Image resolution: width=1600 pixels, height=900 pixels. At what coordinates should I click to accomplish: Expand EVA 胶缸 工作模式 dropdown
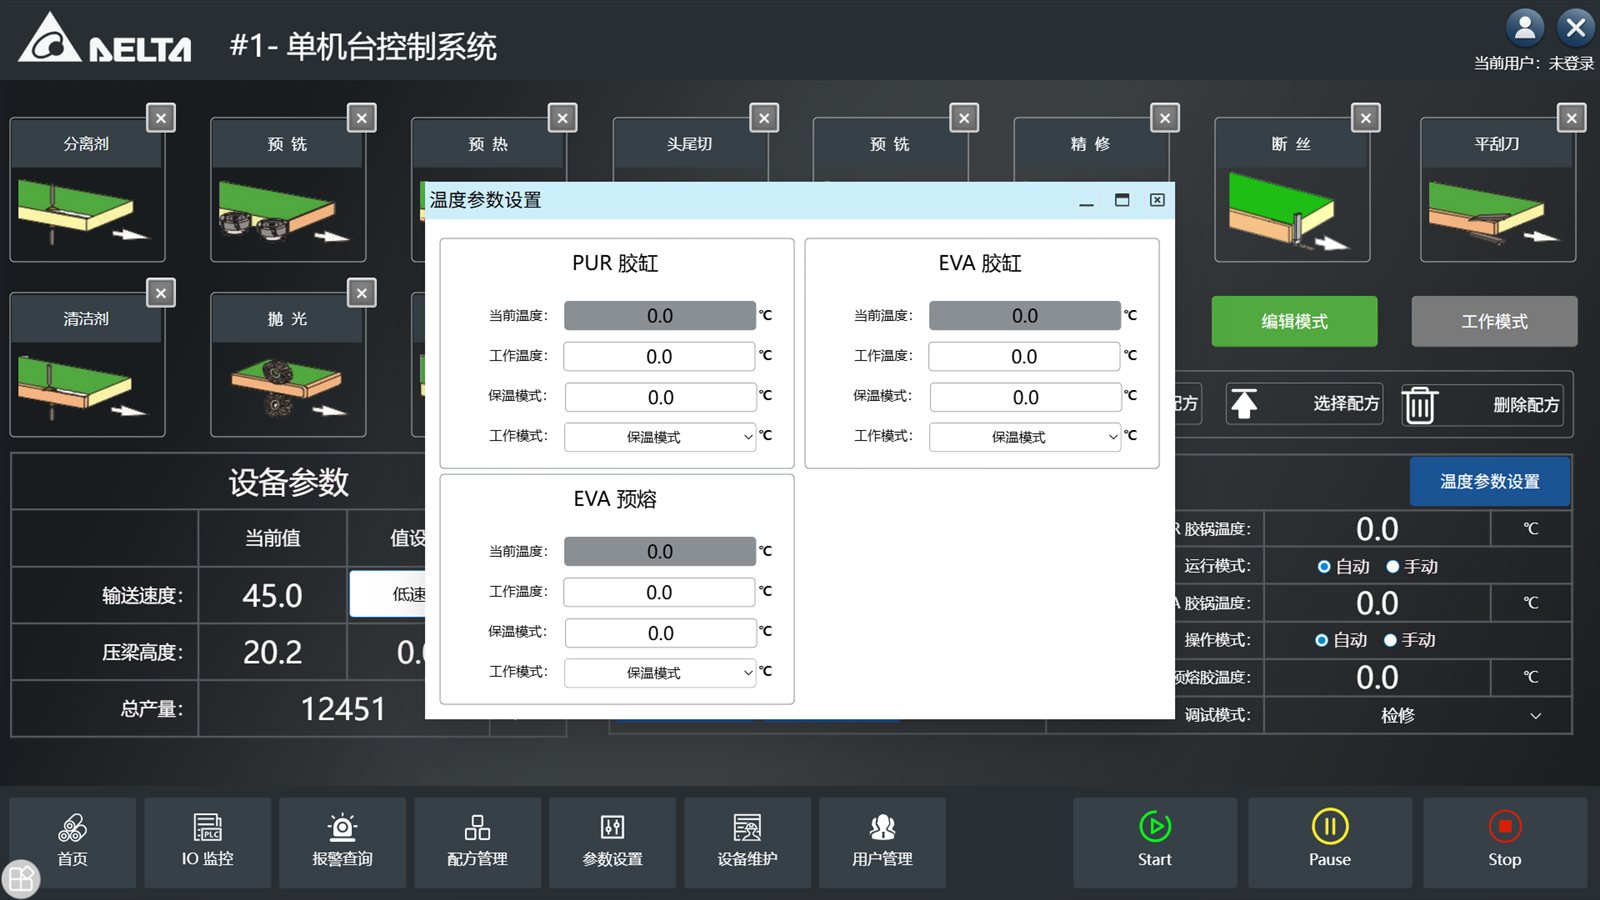pyautogui.click(x=1025, y=437)
